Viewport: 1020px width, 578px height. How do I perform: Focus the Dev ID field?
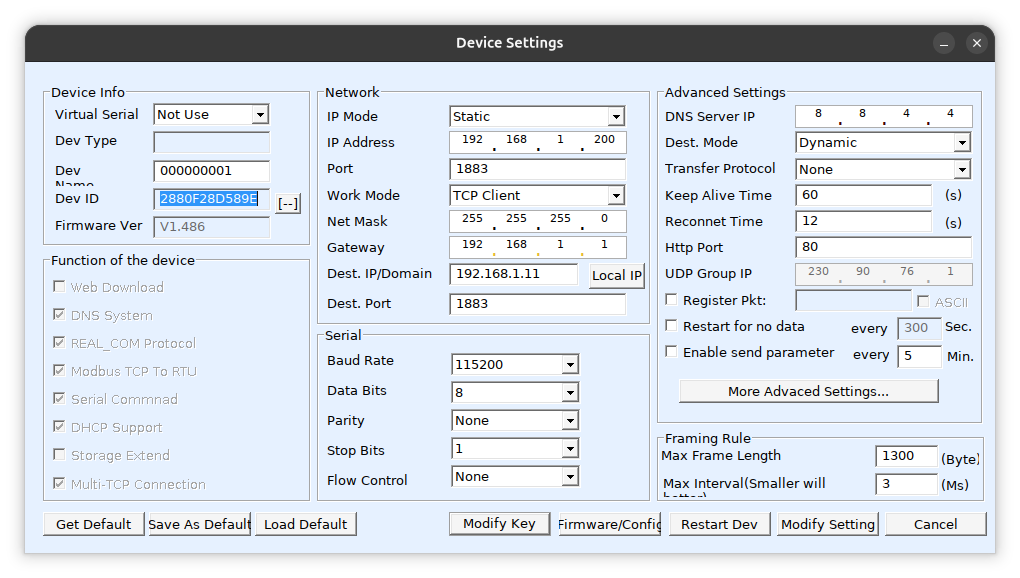point(211,199)
